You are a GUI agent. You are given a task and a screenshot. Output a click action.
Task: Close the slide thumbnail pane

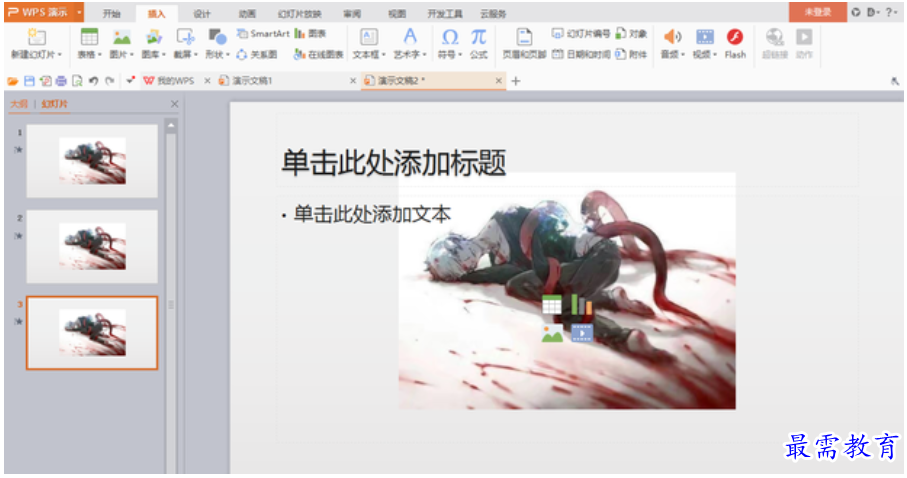coord(175,104)
